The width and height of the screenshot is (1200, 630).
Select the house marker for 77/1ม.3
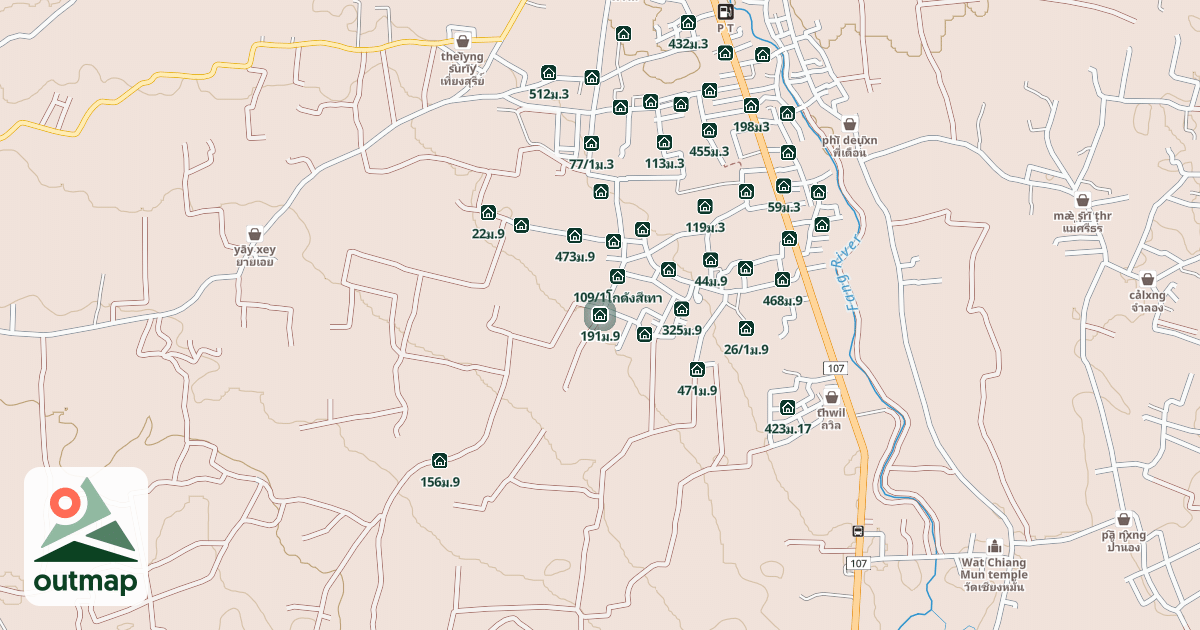pos(591,143)
